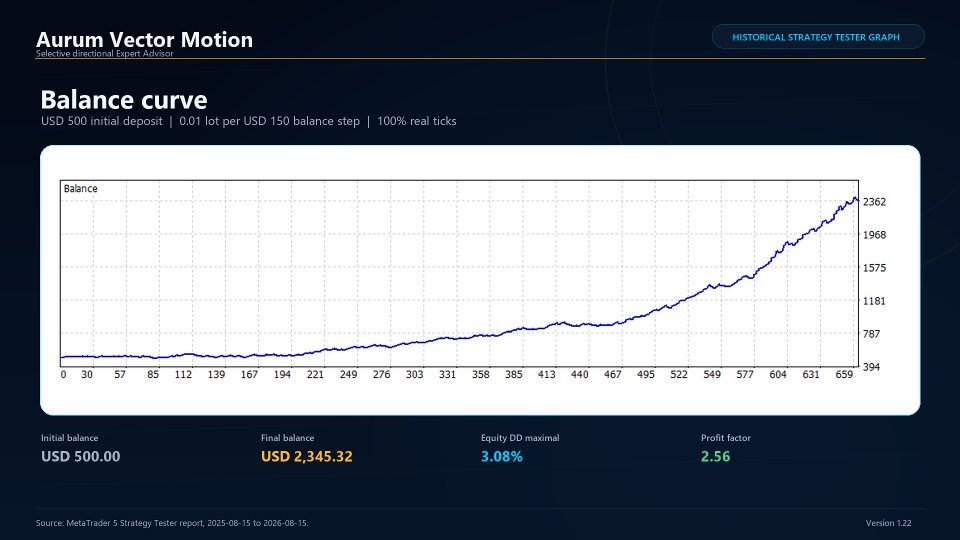Image resolution: width=960 pixels, height=540 pixels.
Task: Click the 112 x-axis label
Action: click(x=183, y=375)
